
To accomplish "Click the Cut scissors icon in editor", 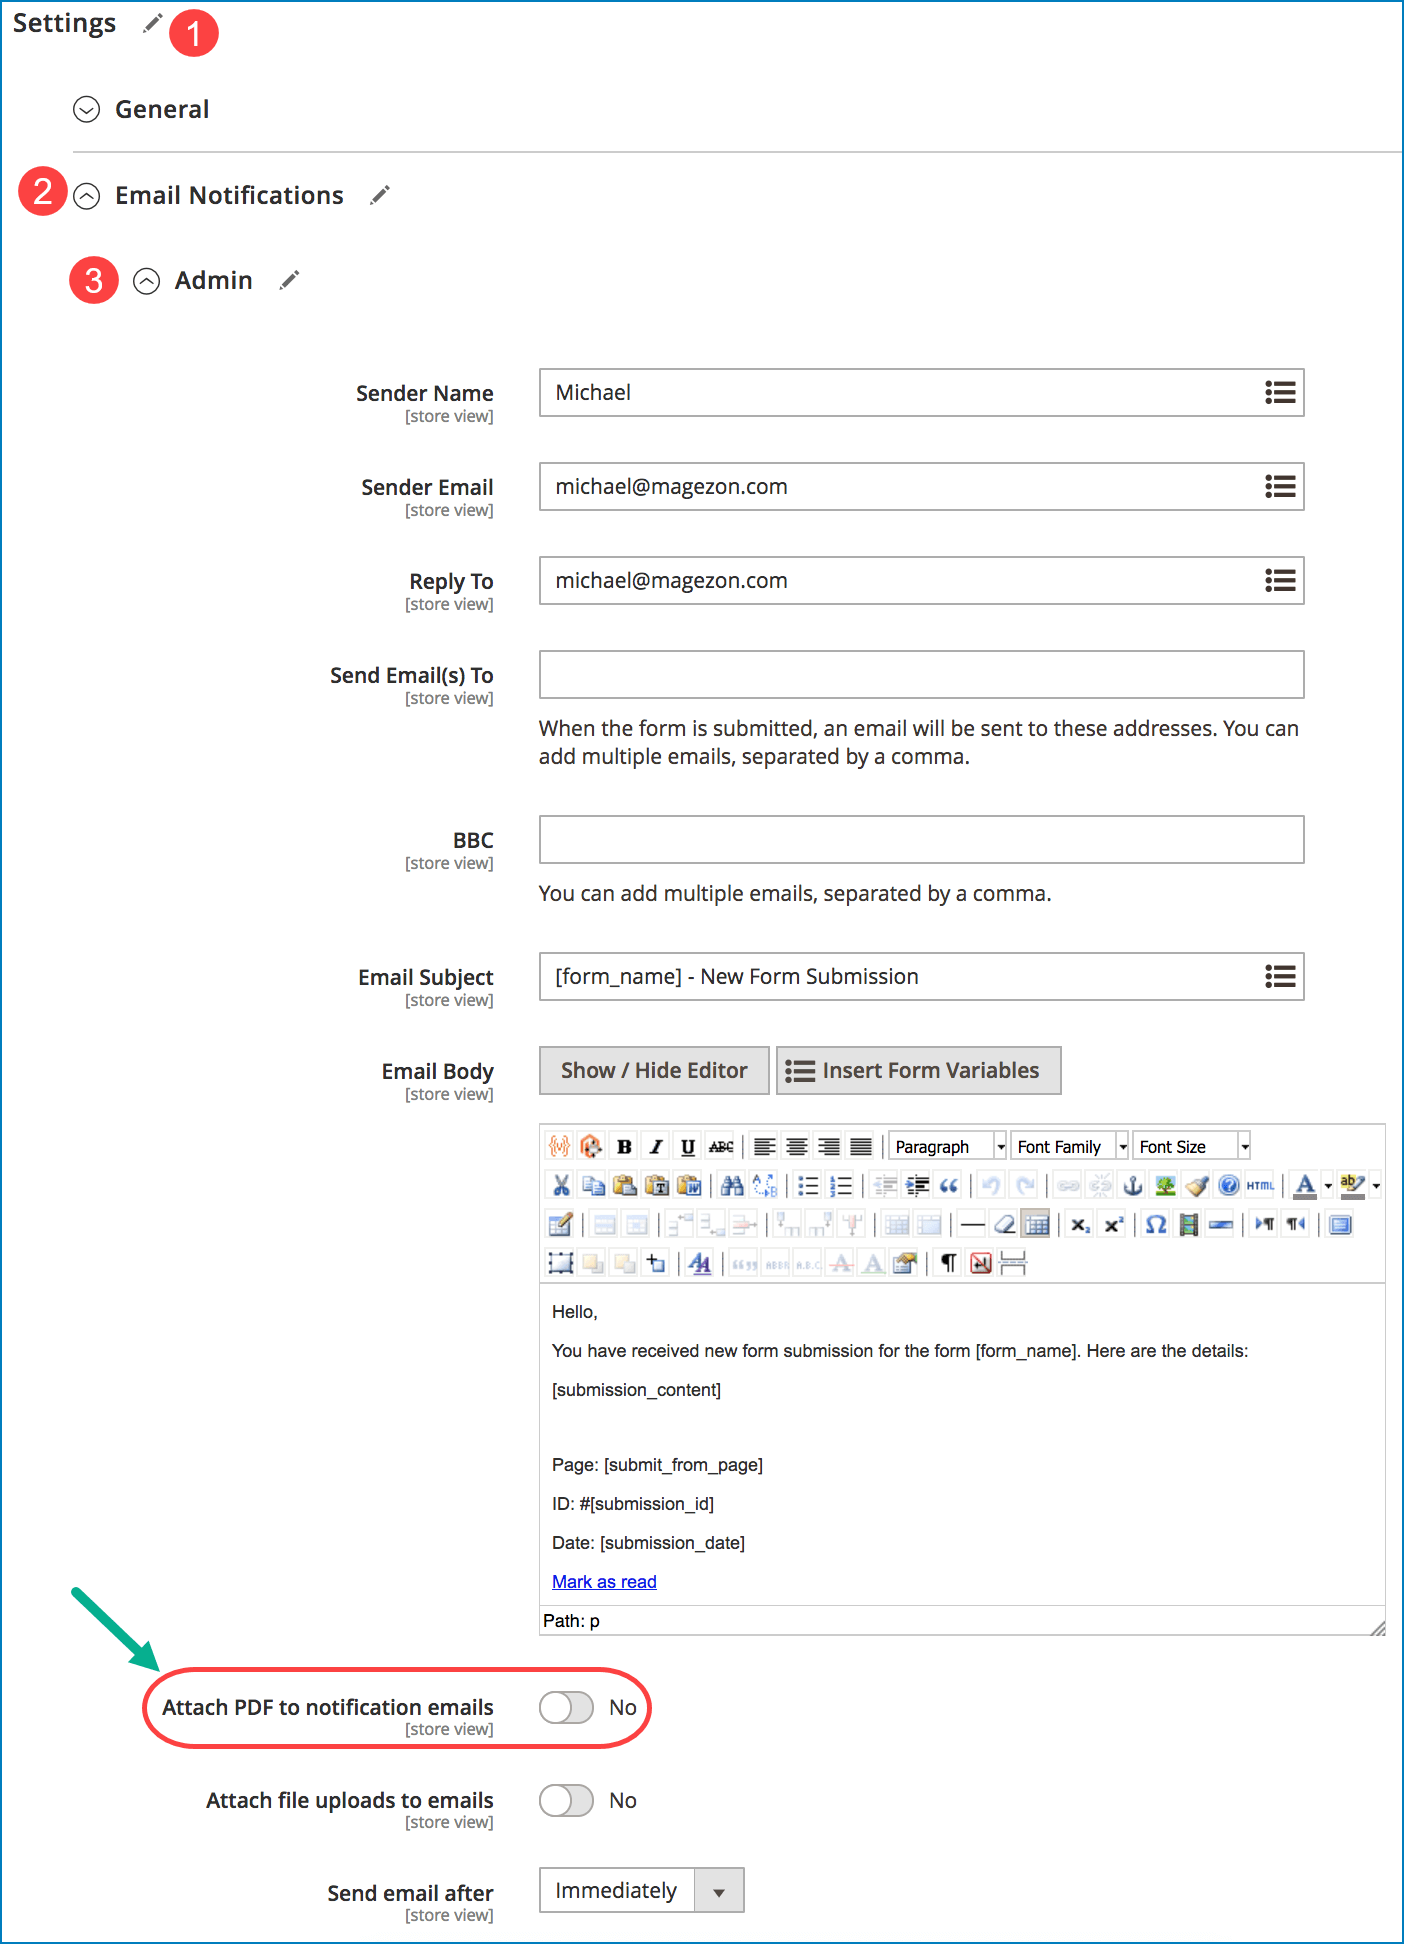I will tap(561, 1185).
